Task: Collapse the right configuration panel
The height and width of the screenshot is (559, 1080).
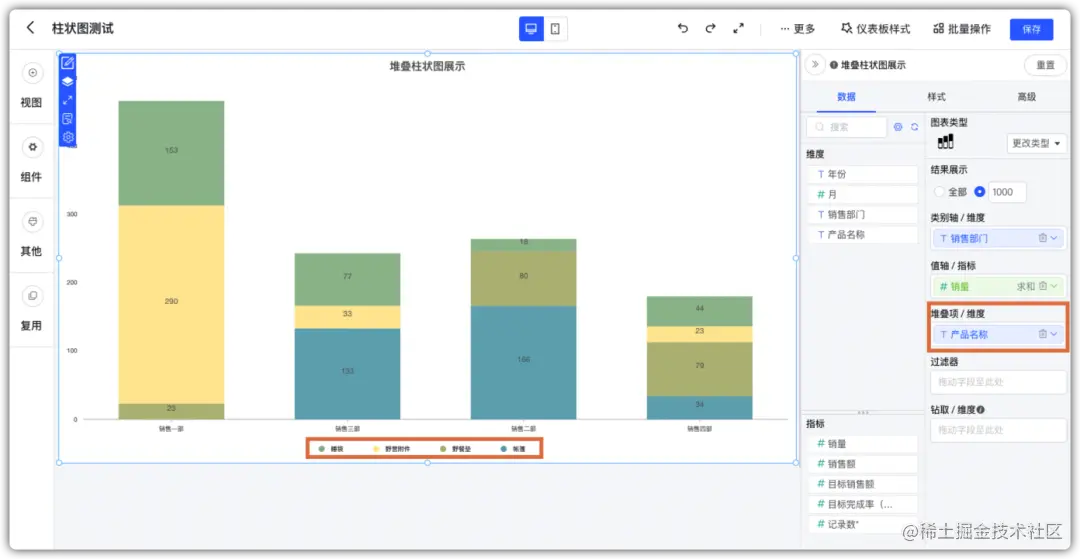Action: point(815,65)
